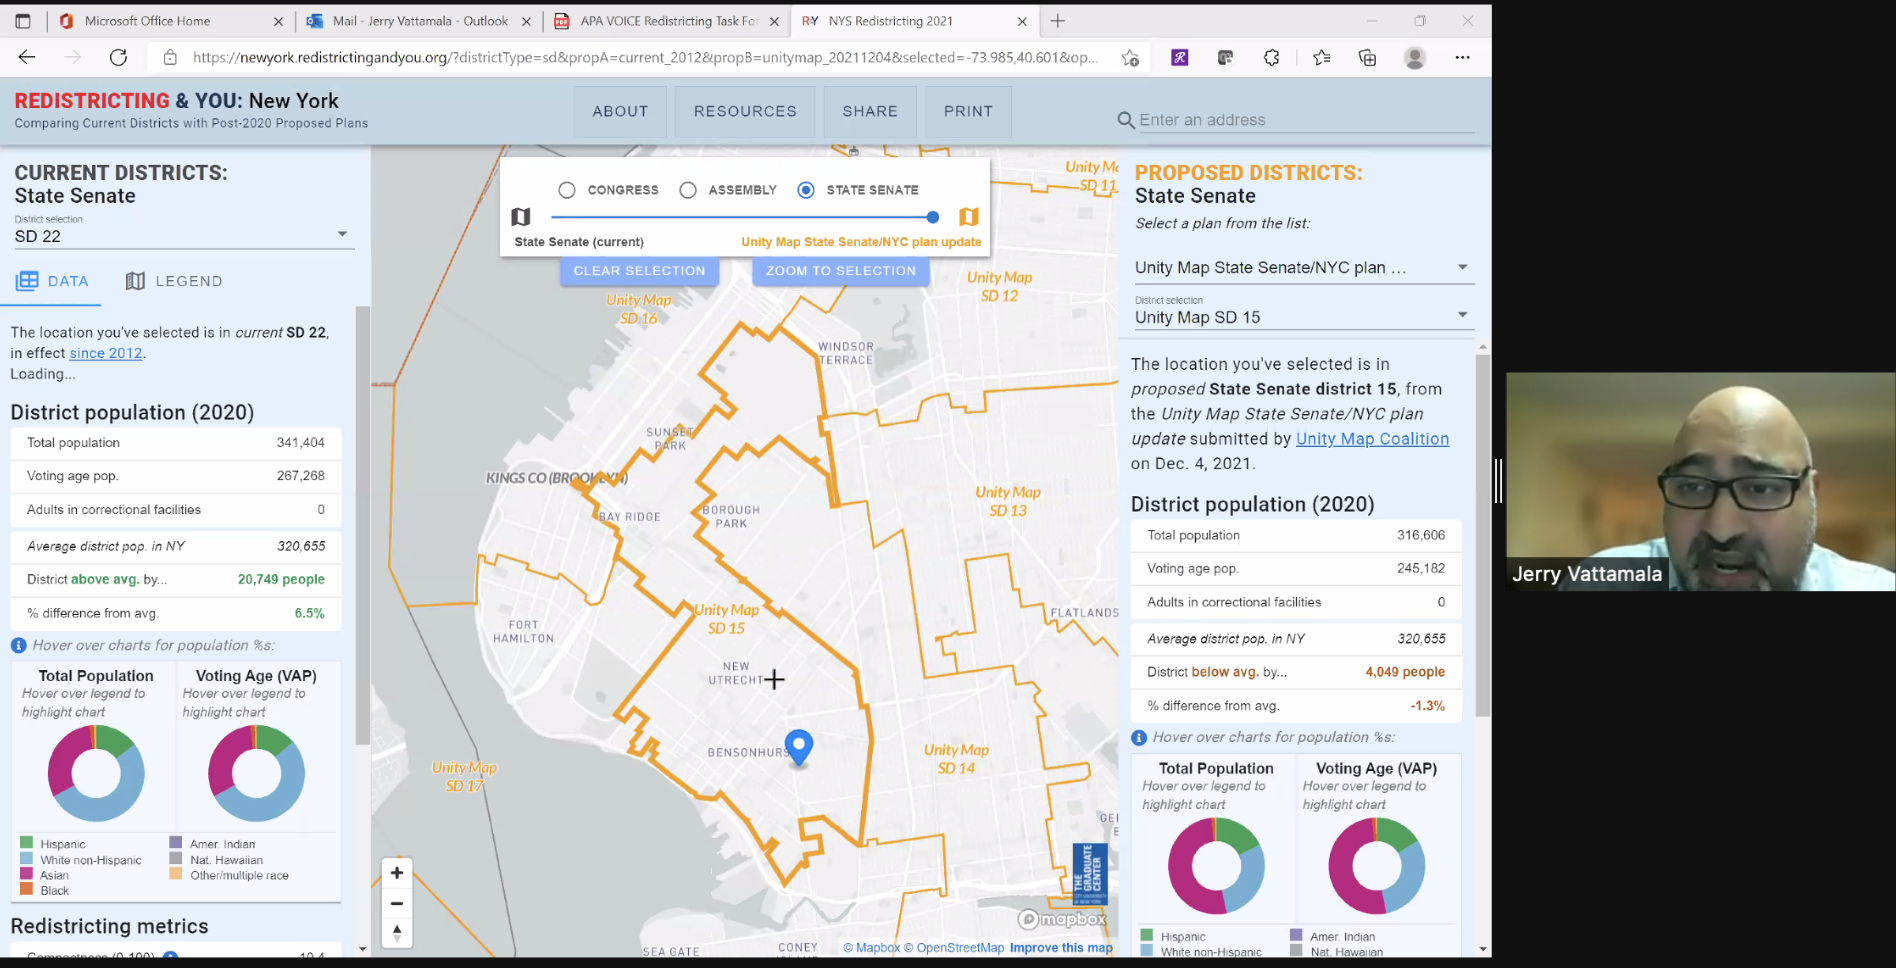
Task: Zoom in on the map
Action: [397, 873]
